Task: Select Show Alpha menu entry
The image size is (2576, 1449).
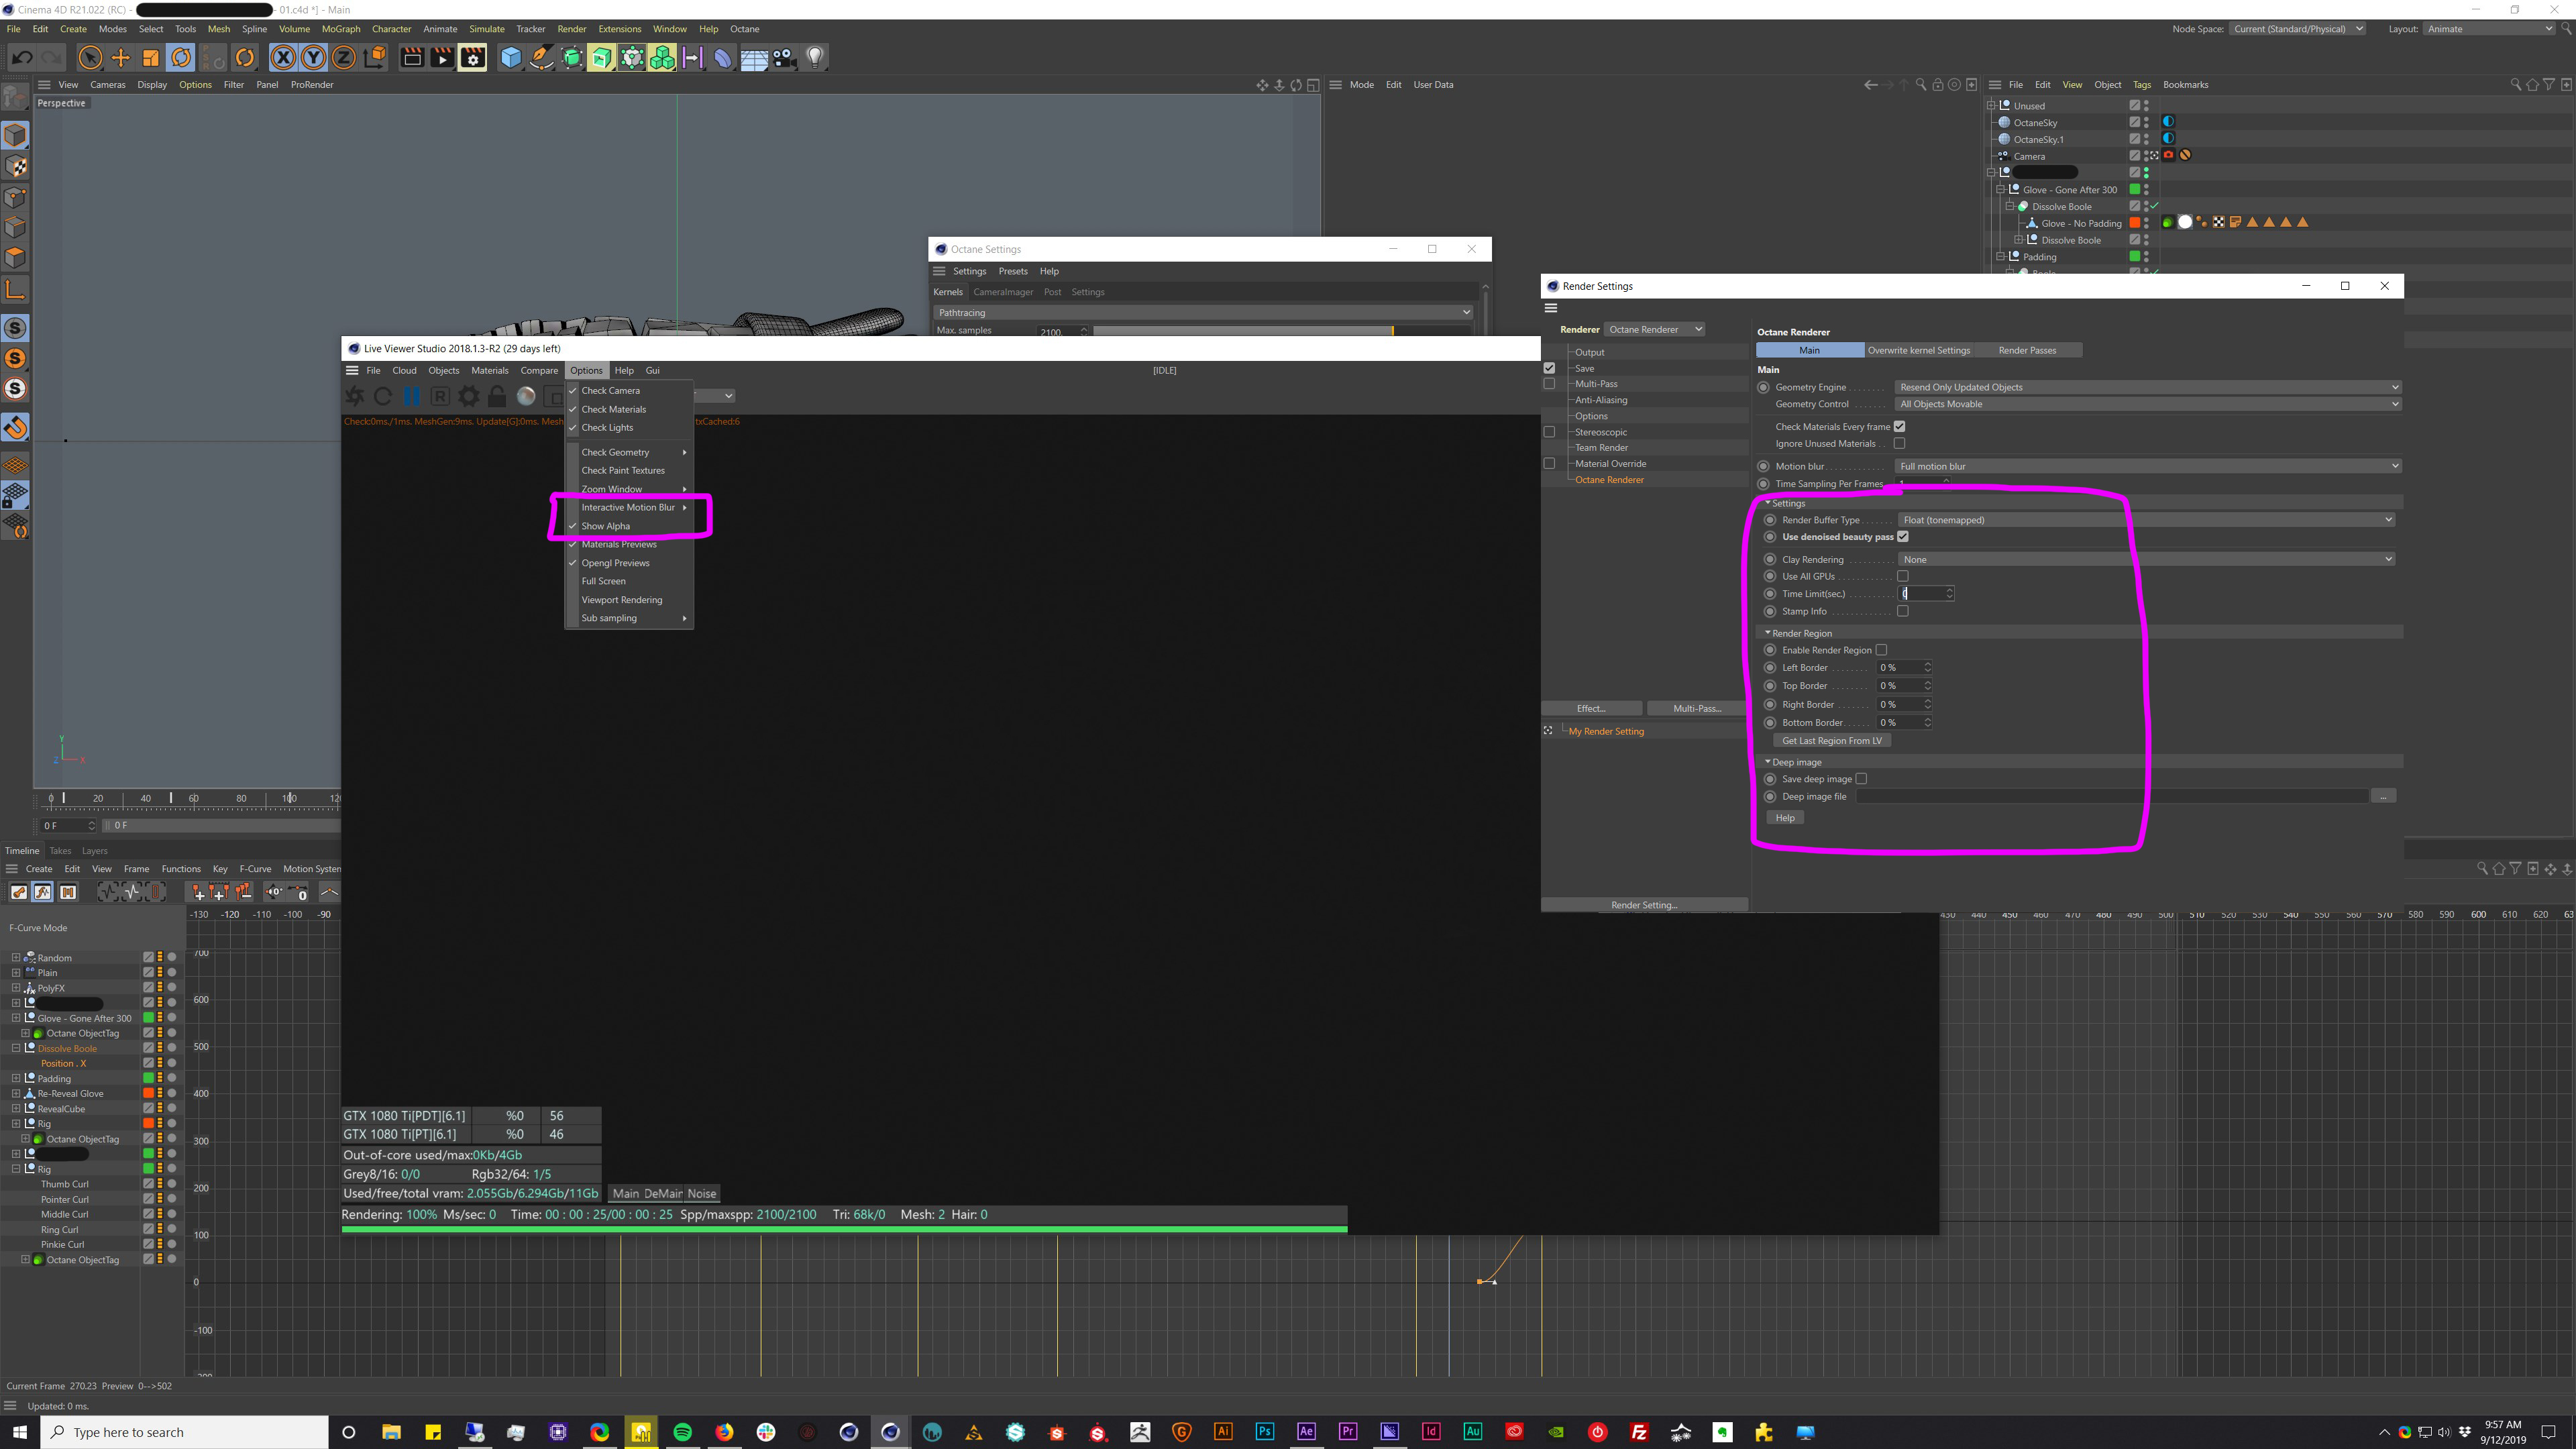Action: 606,526
